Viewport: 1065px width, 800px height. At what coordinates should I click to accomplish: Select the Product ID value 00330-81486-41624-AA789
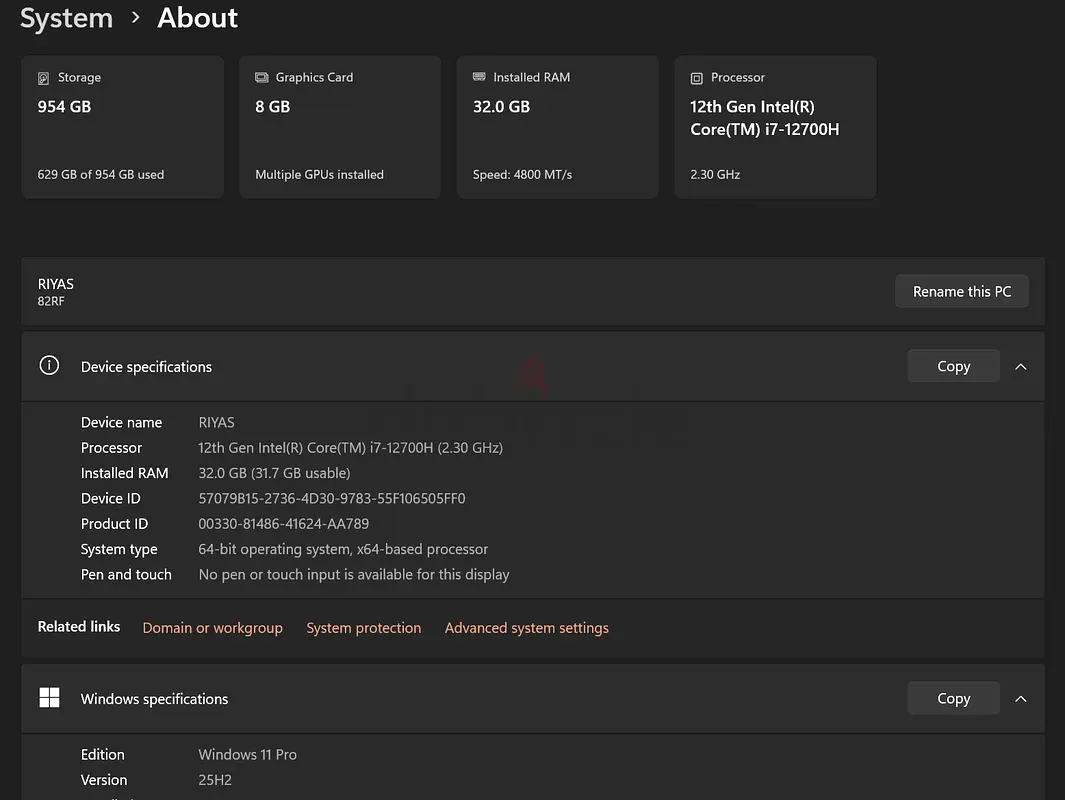283,524
